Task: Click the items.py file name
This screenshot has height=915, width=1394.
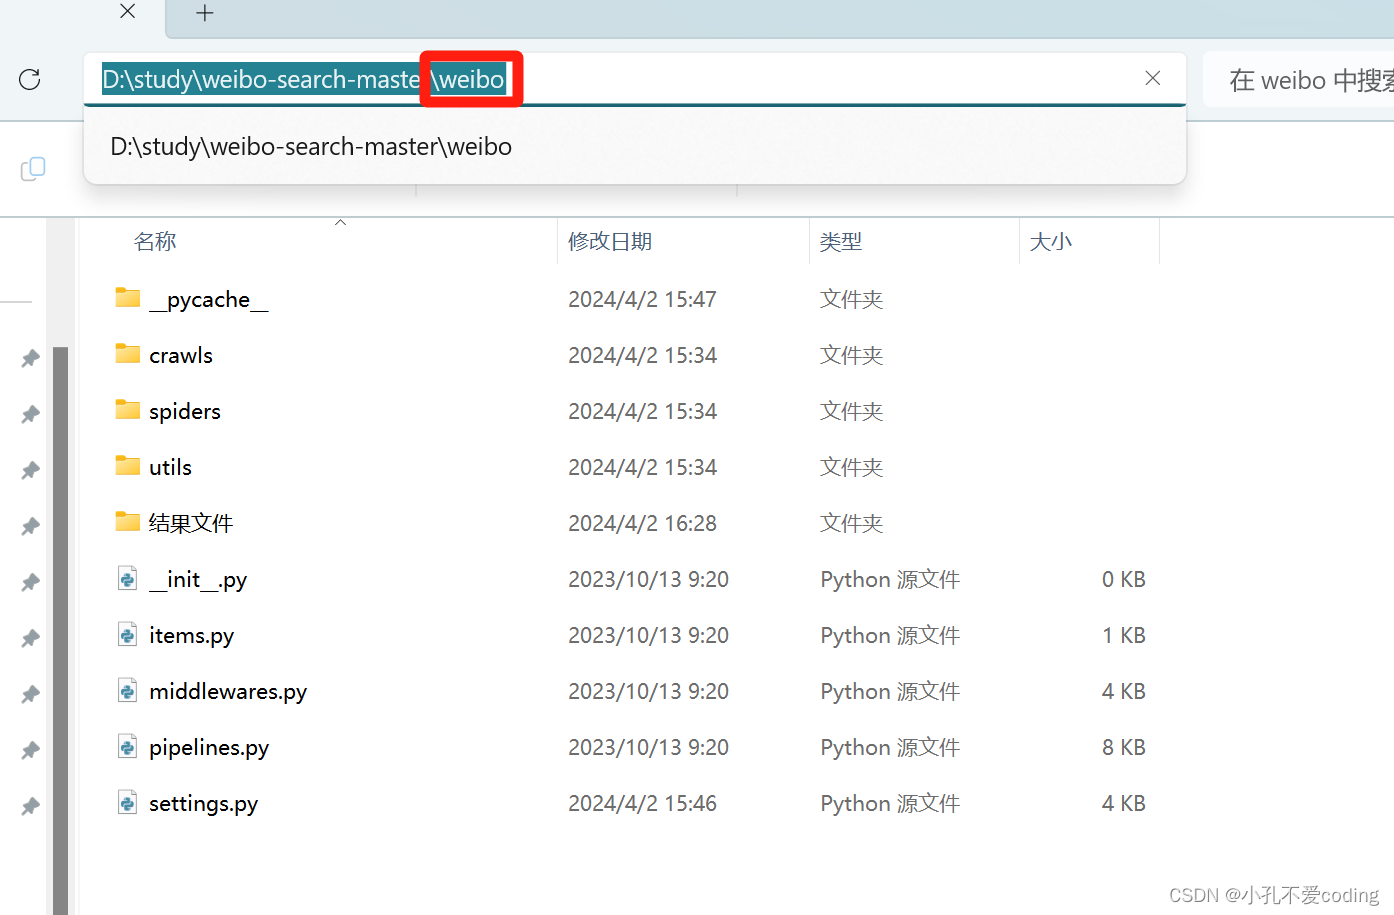Action: click(192, 636)
